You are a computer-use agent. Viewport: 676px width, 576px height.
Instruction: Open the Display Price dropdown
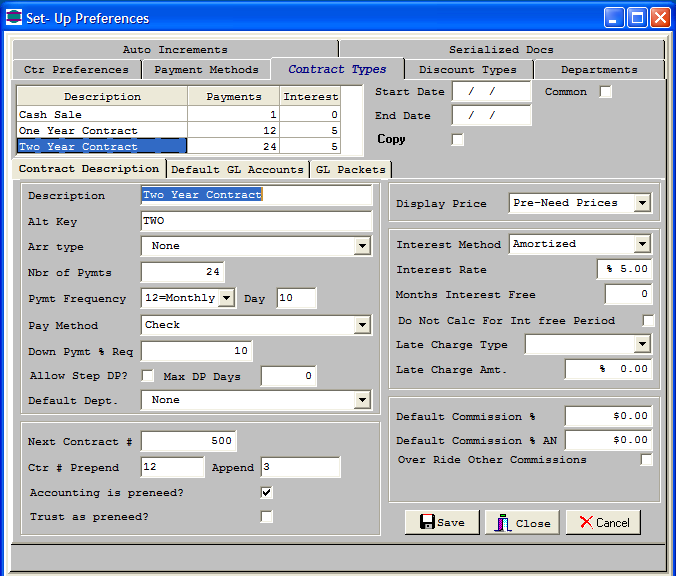(642, 203)
